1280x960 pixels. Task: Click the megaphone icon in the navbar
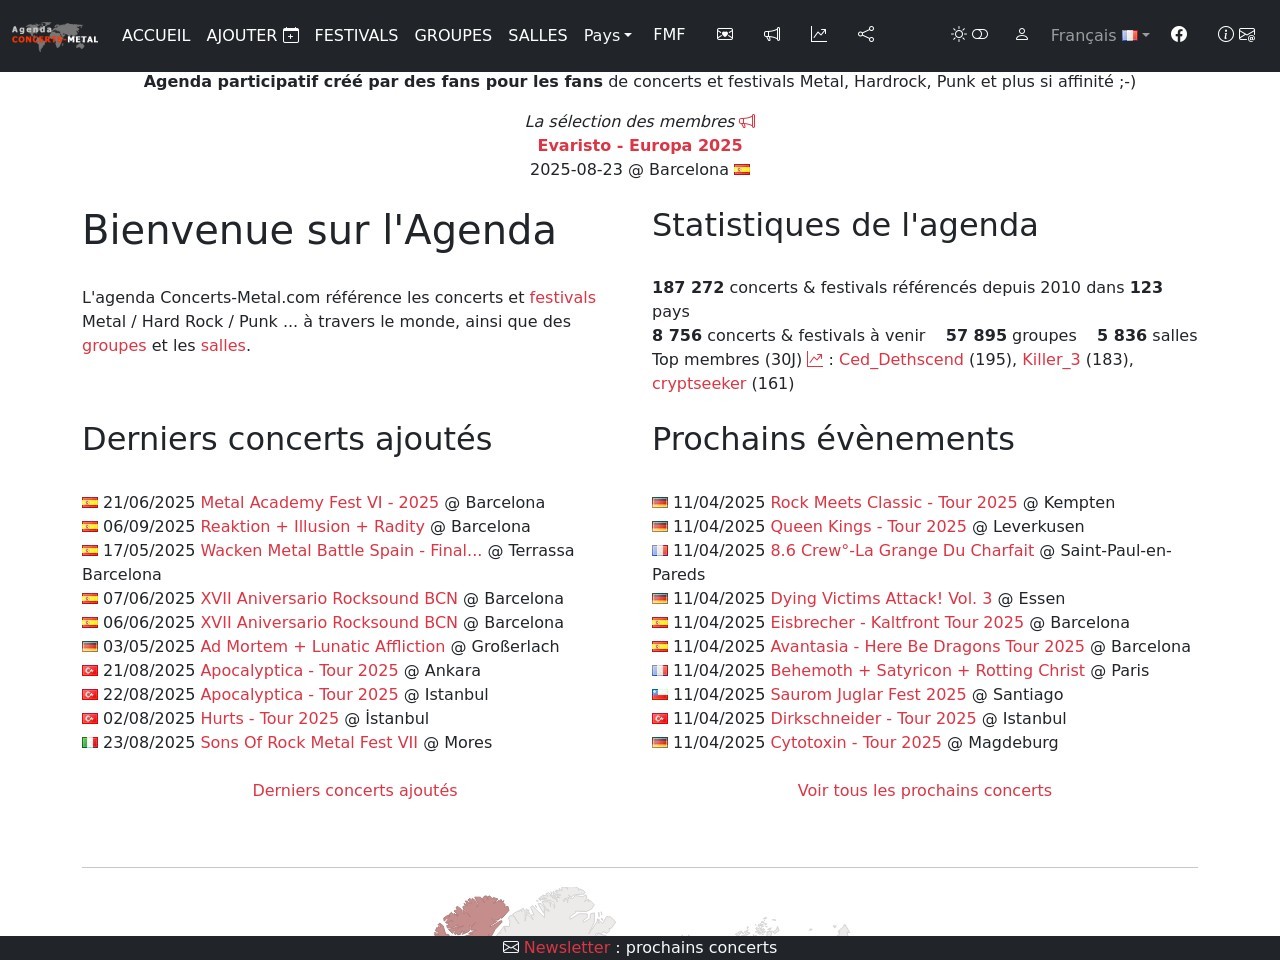click(x=772, y=34)
